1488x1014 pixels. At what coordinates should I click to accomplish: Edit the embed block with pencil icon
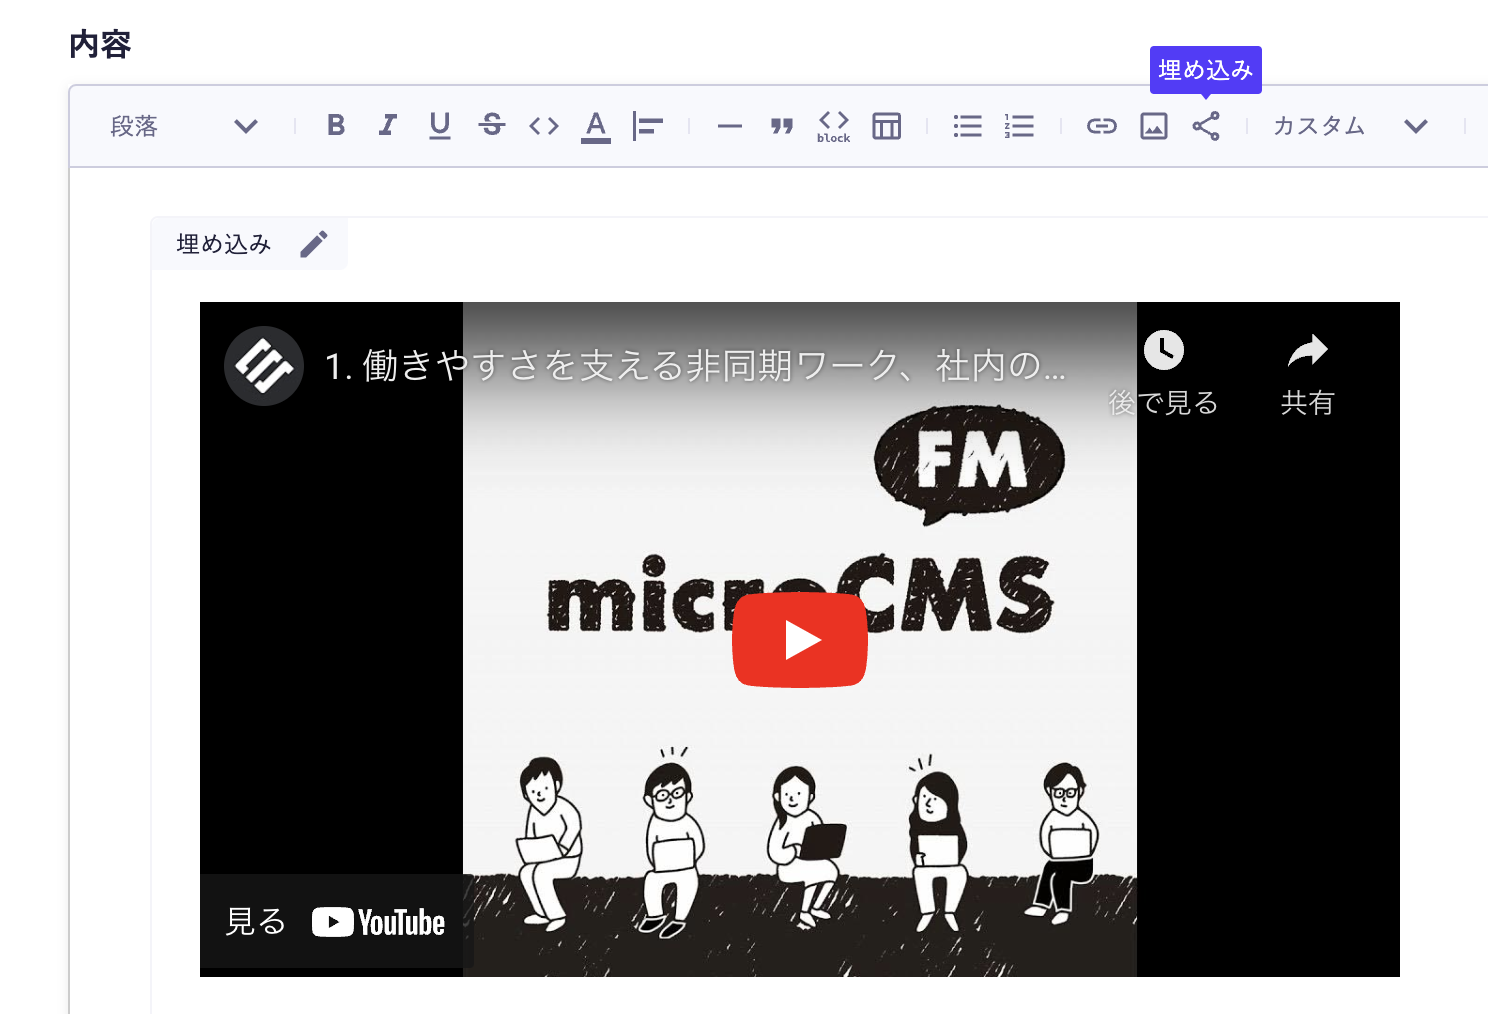[x=315, y=243]
